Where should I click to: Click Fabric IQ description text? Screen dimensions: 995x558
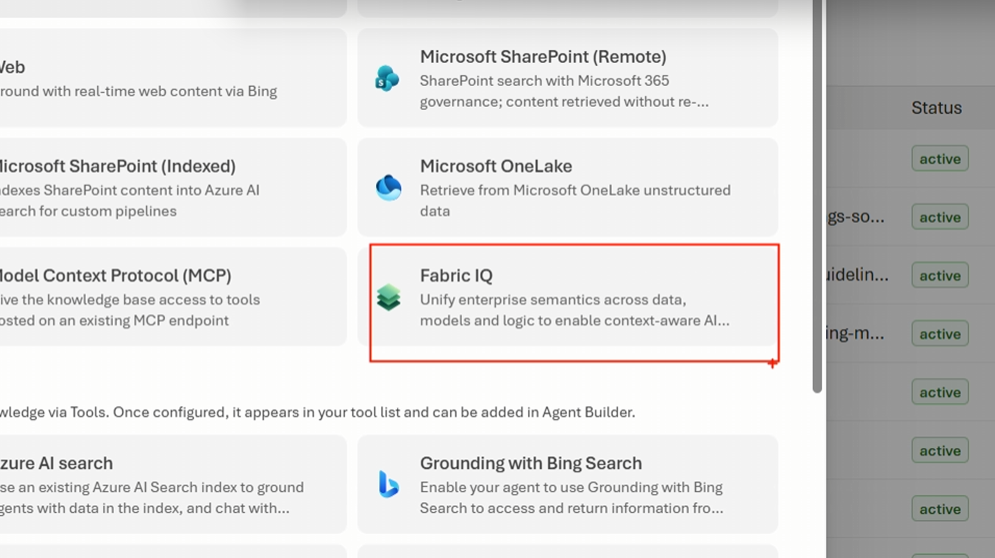574,310
